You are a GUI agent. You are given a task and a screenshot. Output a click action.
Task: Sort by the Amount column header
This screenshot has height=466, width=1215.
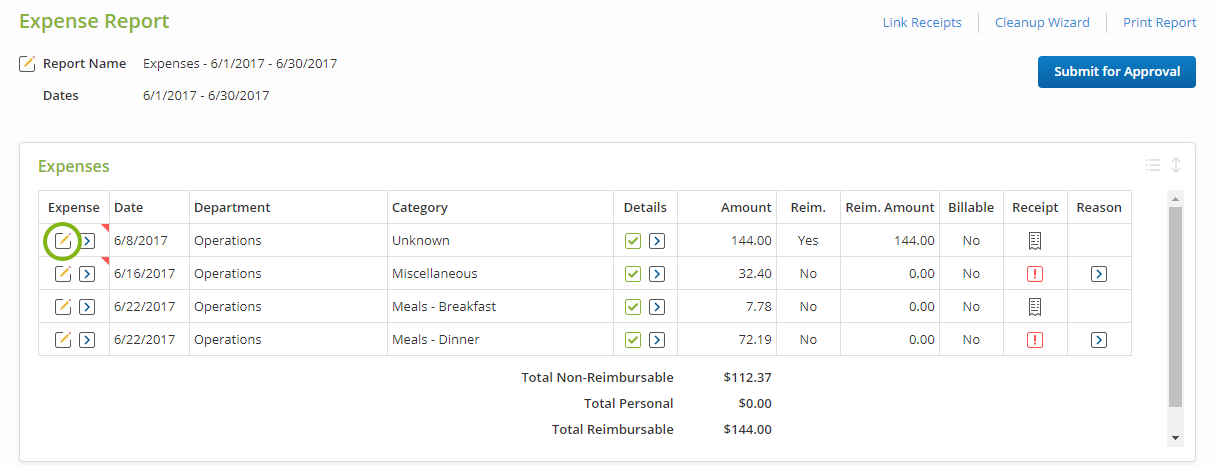[x=746, y=208]
